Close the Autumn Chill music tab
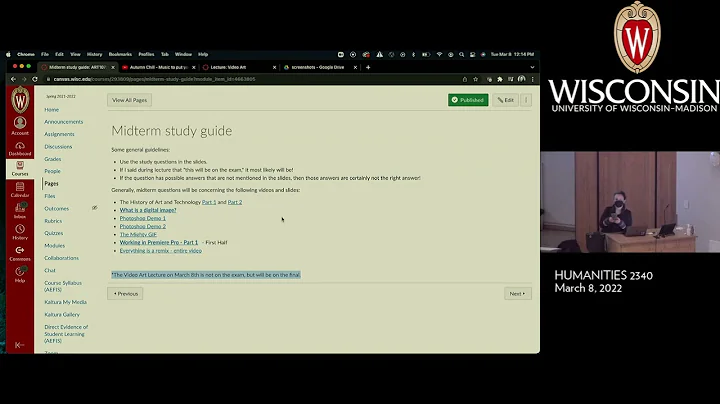The height and width of the screenshot is (404, 720). pos(194,67)
